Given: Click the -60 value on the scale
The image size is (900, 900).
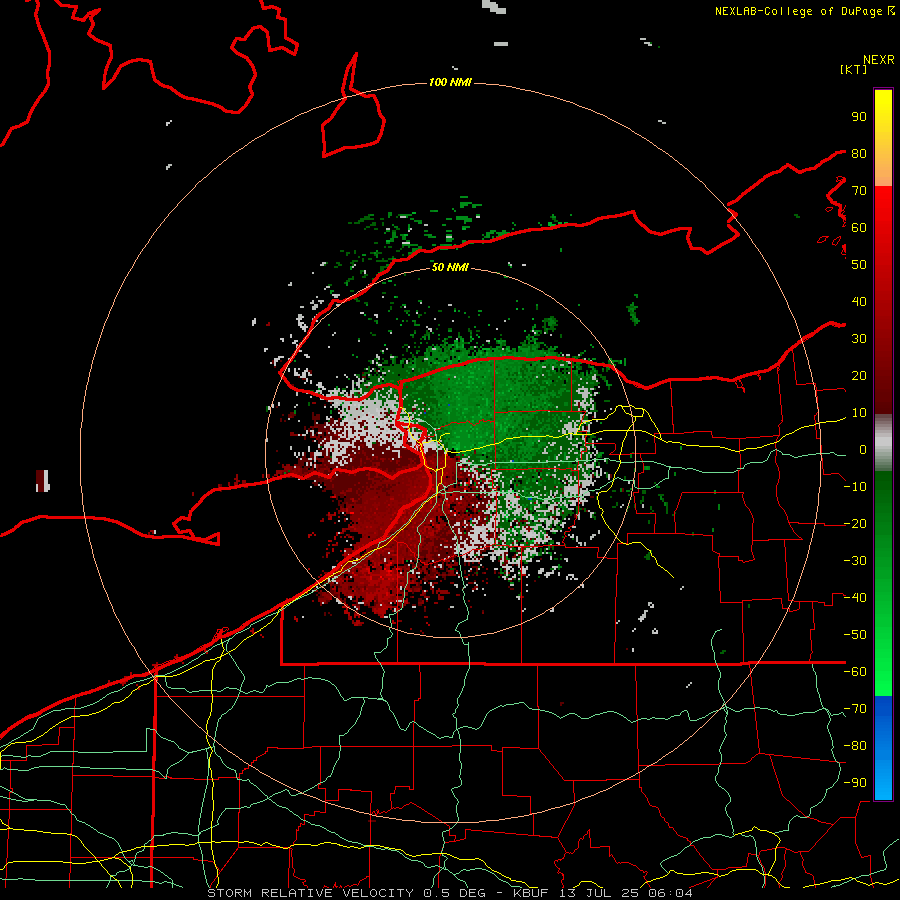Looking at the screenshot, I should (855, 672).
